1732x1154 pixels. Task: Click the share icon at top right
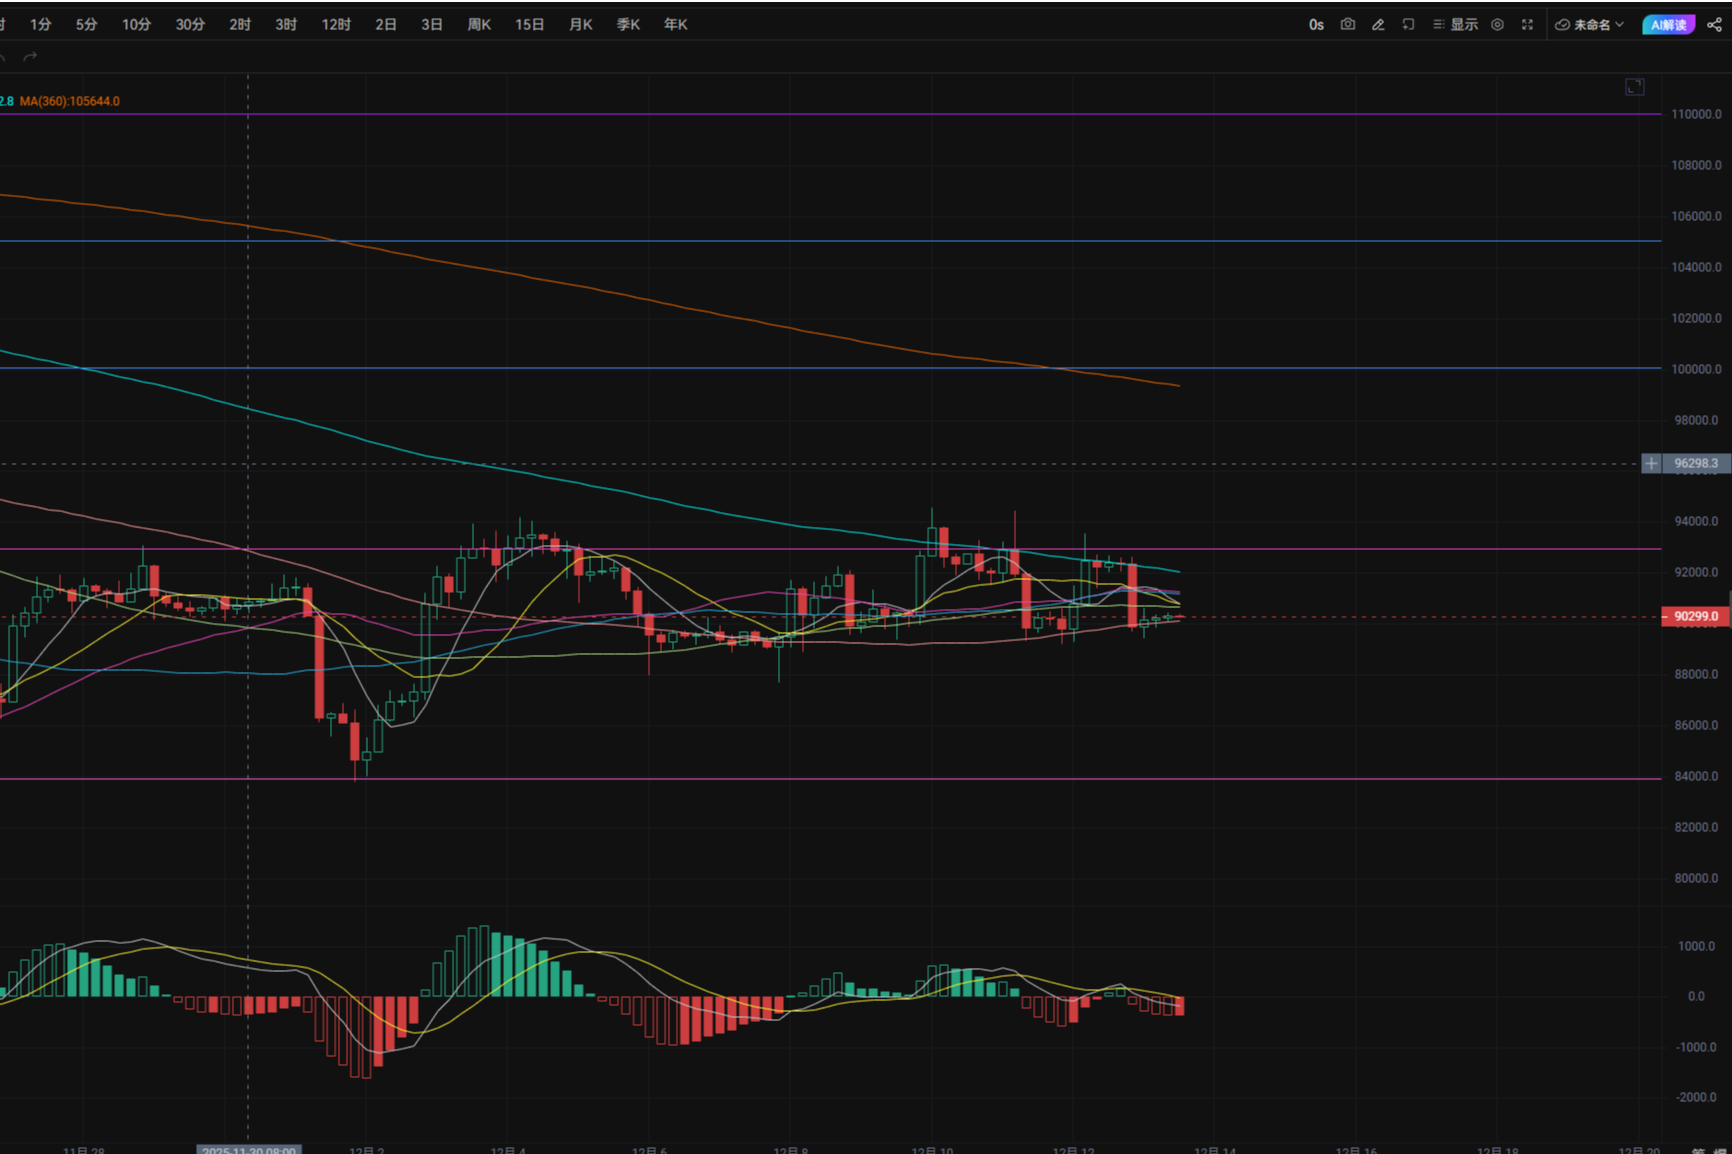point(1716,24)
